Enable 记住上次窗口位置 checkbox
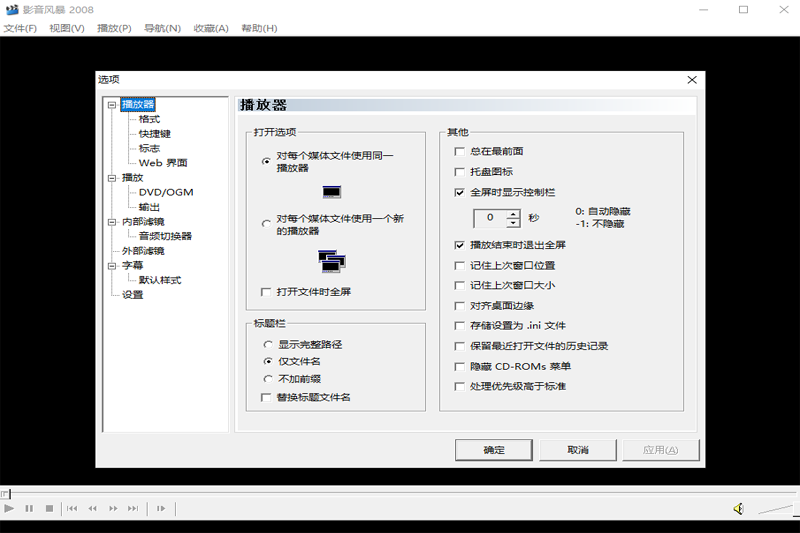Viewport: 800px width, 533px height. point(459,266)
